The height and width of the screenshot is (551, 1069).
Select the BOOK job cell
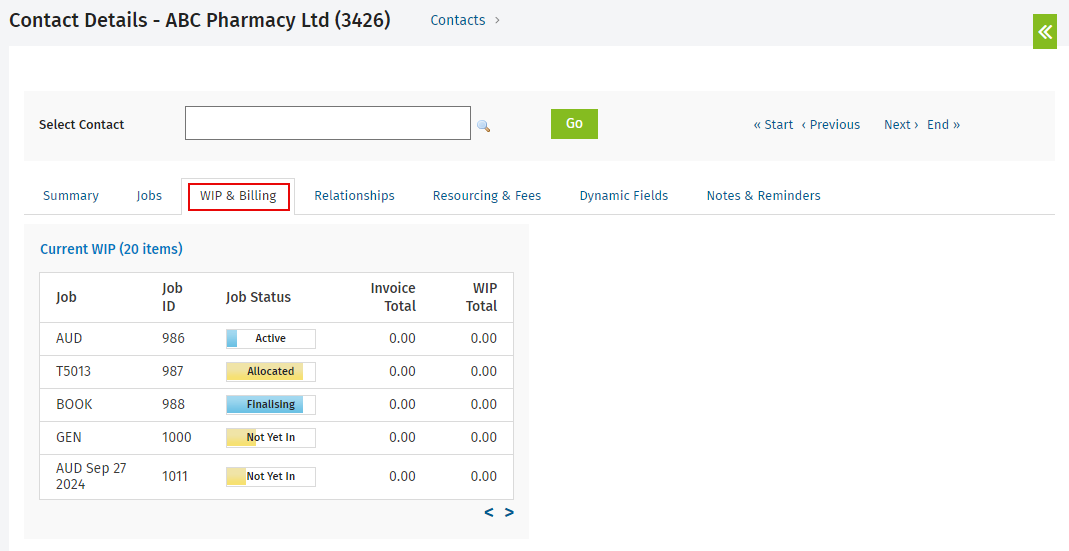click(x=74, y=404)
